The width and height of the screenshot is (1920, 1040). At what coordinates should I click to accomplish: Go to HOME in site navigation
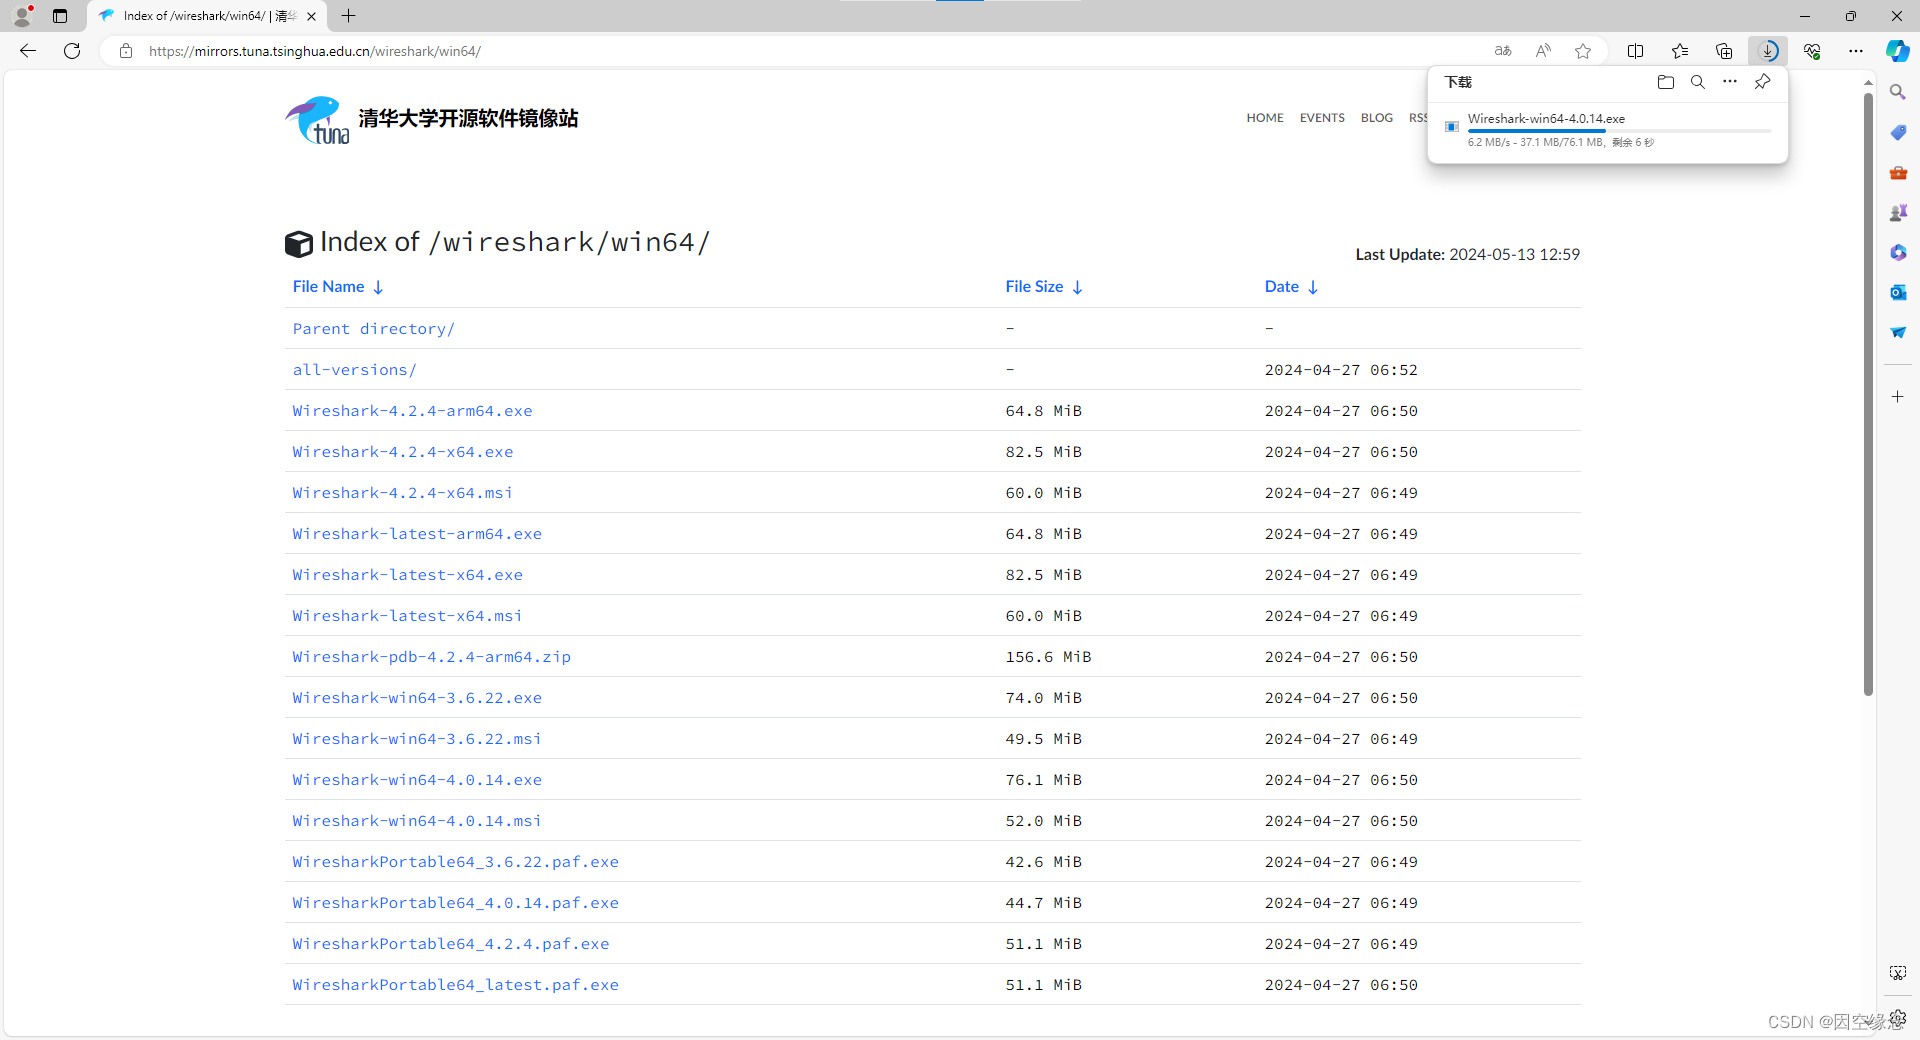point(1265,118)
